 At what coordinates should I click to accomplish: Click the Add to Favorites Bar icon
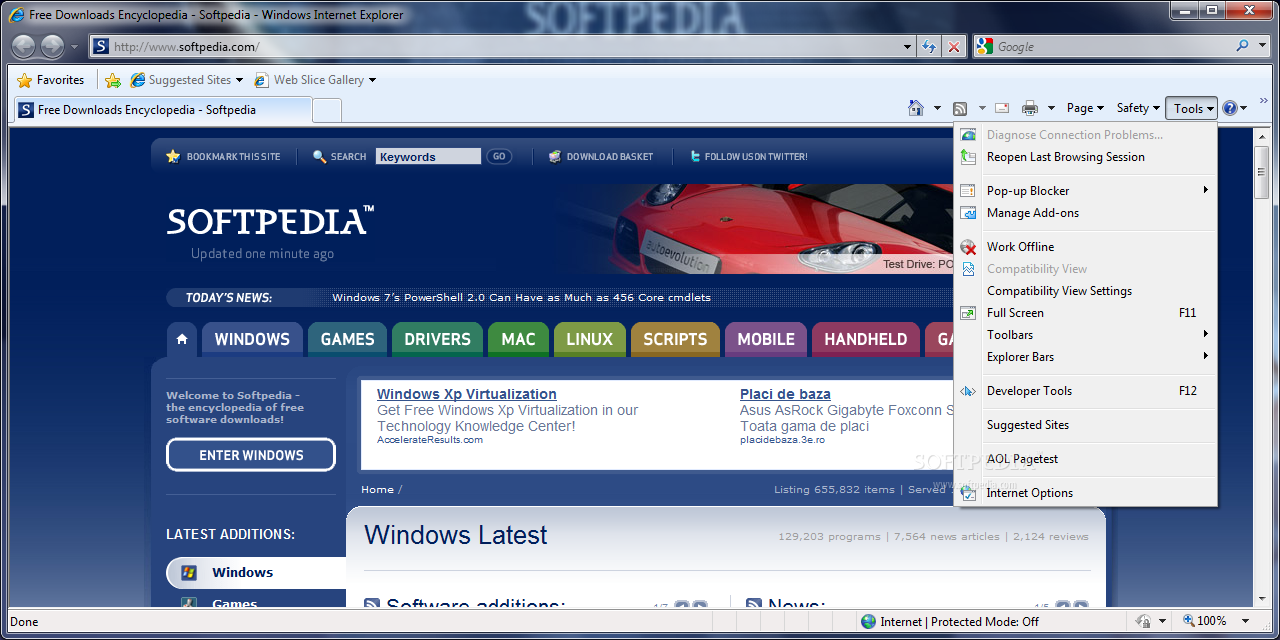113,80
